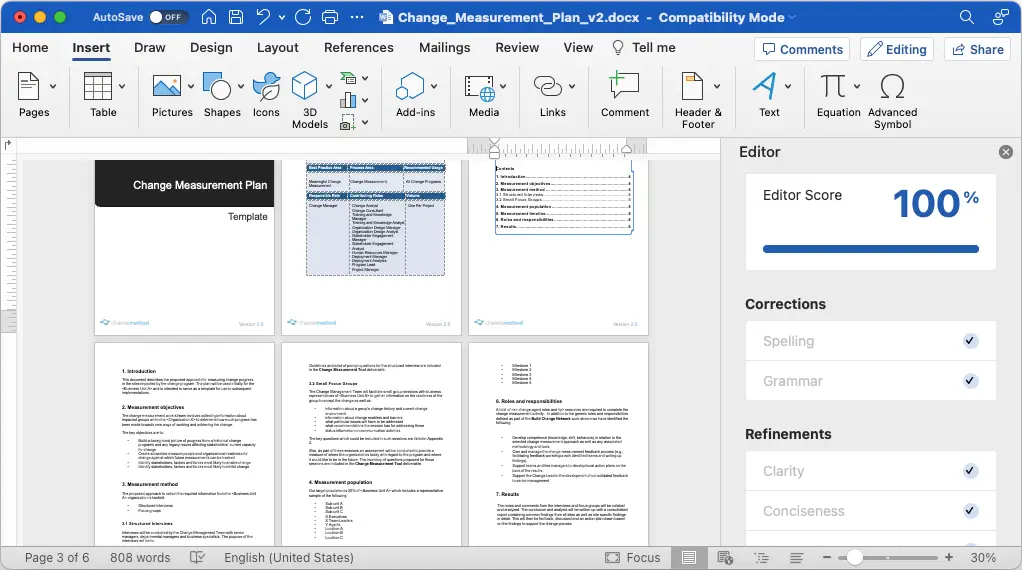Insert a SmartArt graphic icon
This screenshot has height=570, width=1022.
(349, 79)
